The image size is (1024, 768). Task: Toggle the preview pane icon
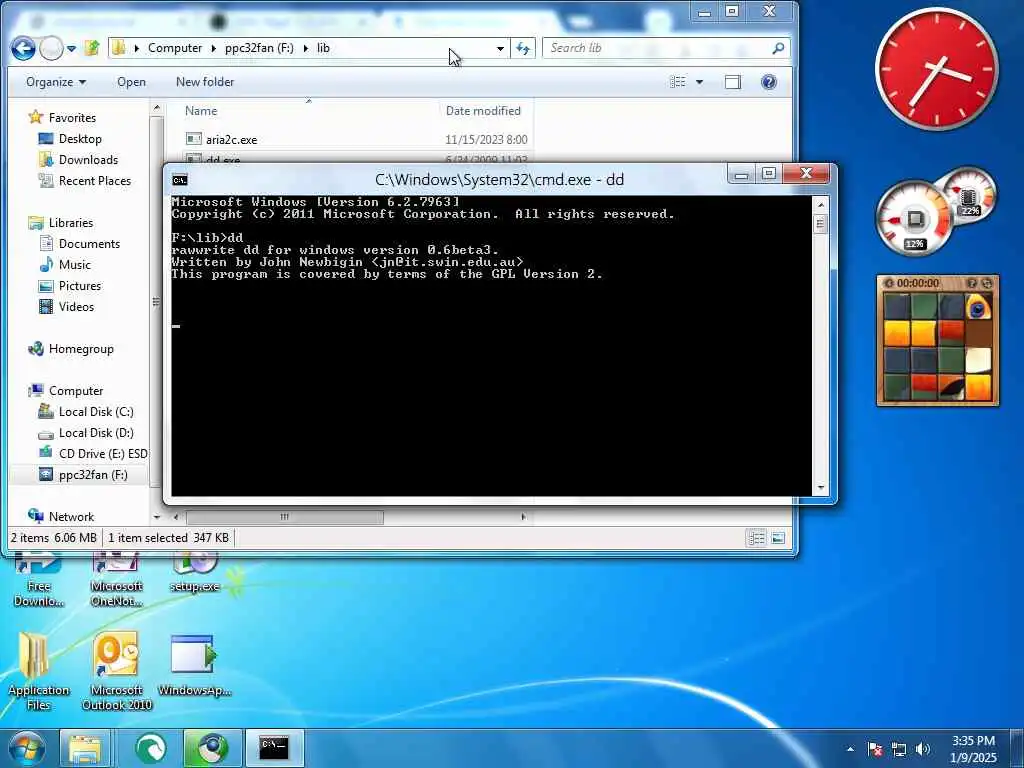(x=733, y=82)
